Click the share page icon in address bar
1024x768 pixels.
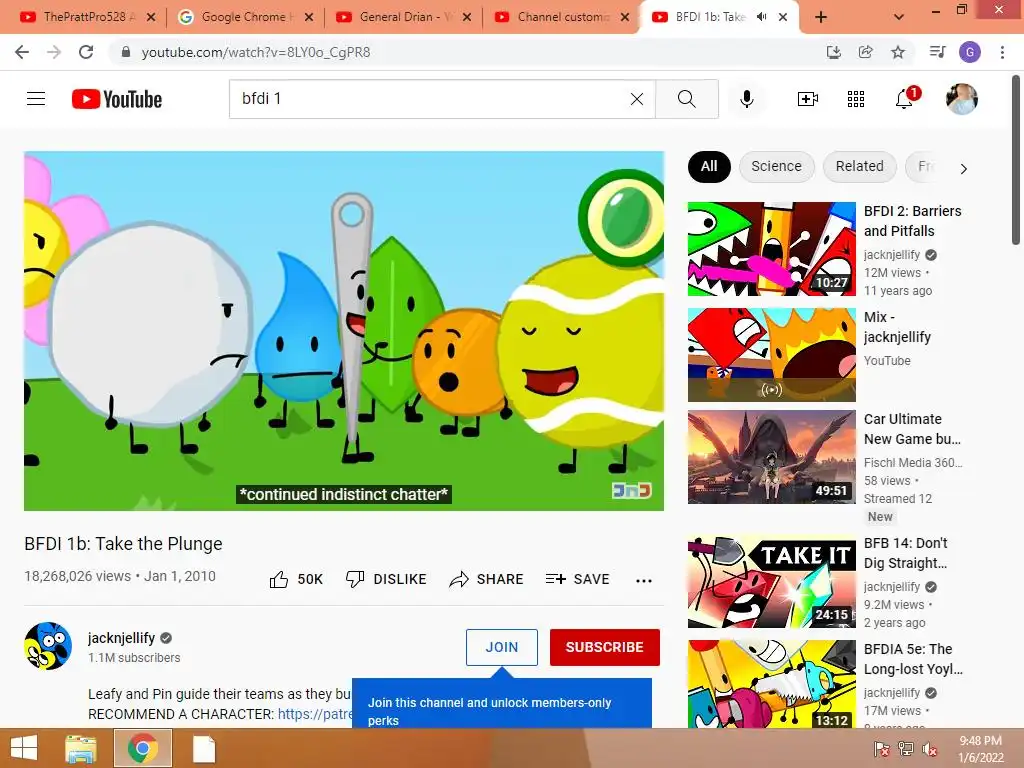[866, 52]
